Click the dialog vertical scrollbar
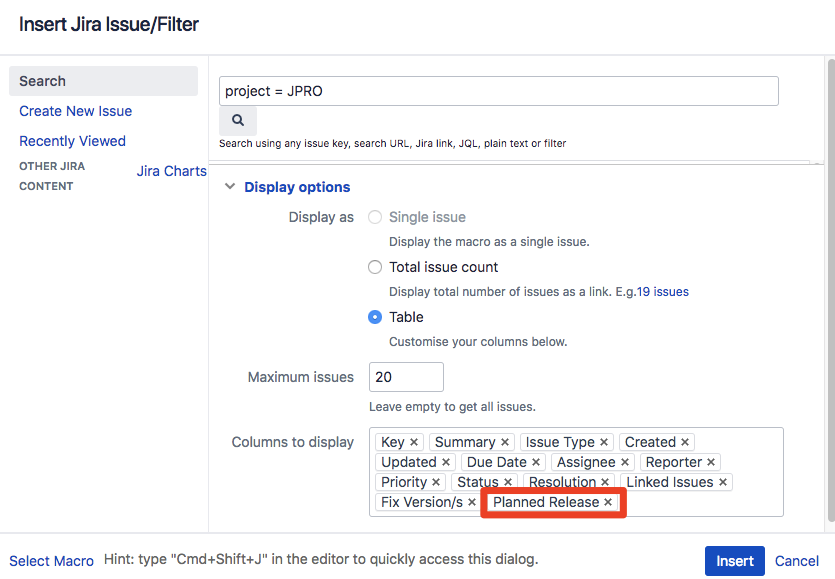The height and width of the screenshot is (579, 835). 831,288
